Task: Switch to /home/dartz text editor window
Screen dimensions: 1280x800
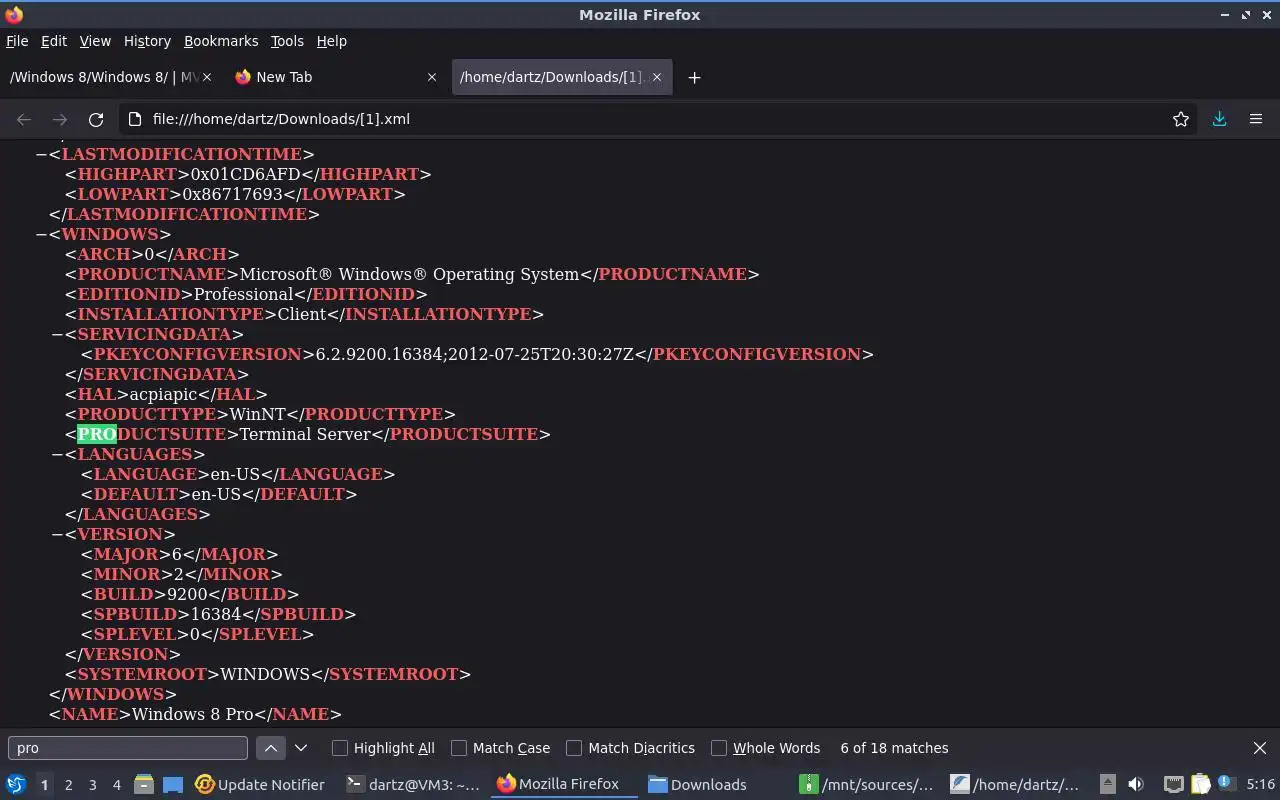Action: click(x=1015, y=785)
